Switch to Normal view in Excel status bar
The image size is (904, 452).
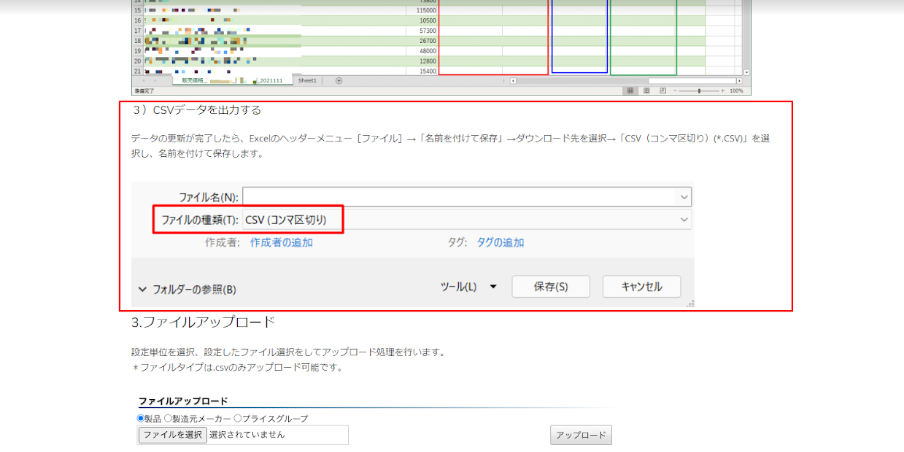coord(631,90)
